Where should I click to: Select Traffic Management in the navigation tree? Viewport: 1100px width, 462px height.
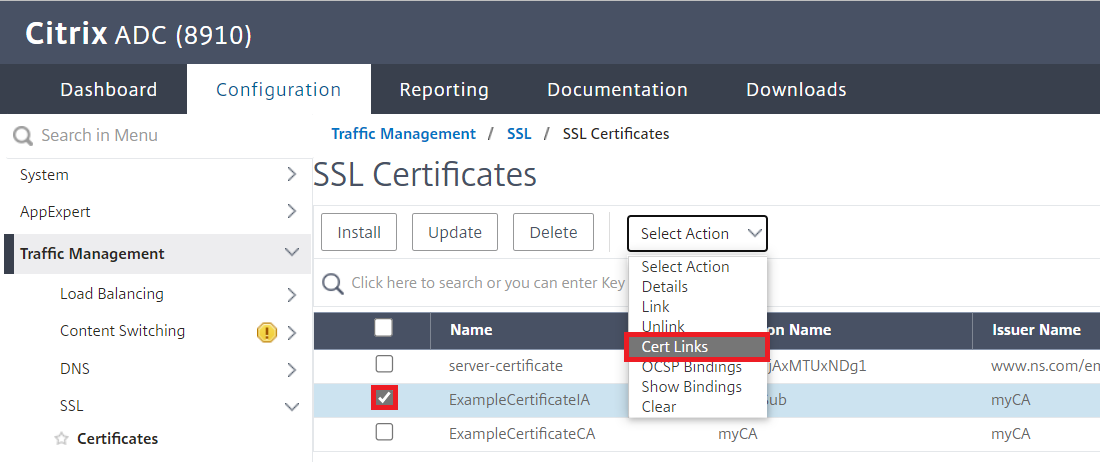coord(92,254)
